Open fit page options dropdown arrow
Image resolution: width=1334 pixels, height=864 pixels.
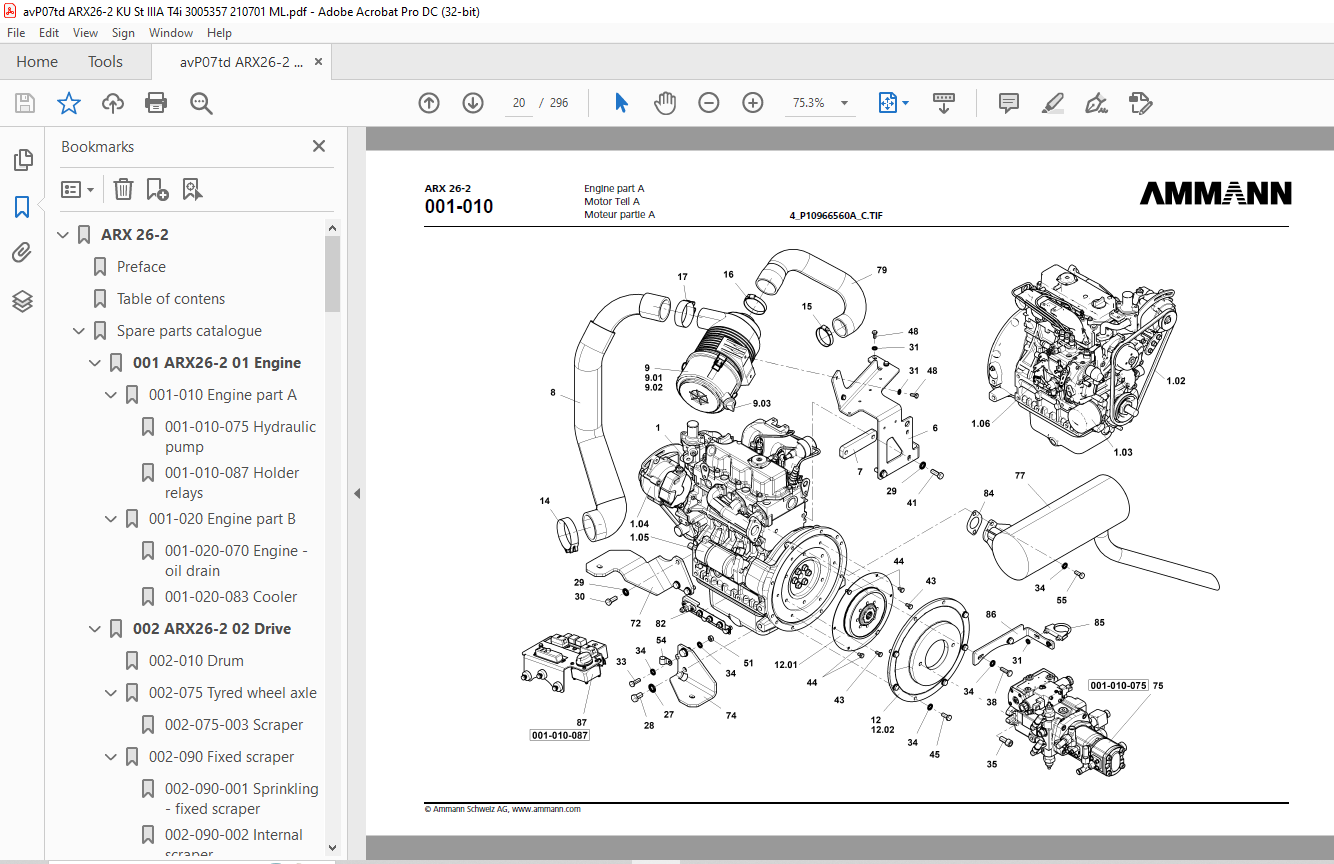click(905, 103)
